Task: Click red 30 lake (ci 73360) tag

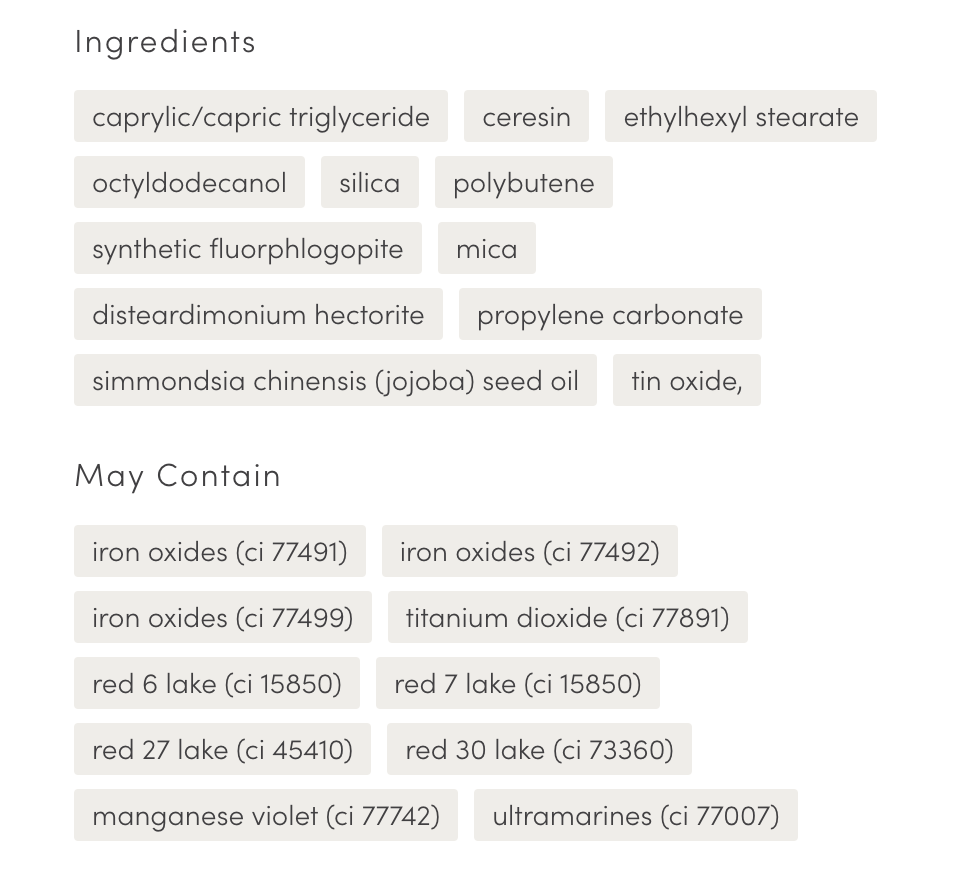Action: [x=539, y=749]
